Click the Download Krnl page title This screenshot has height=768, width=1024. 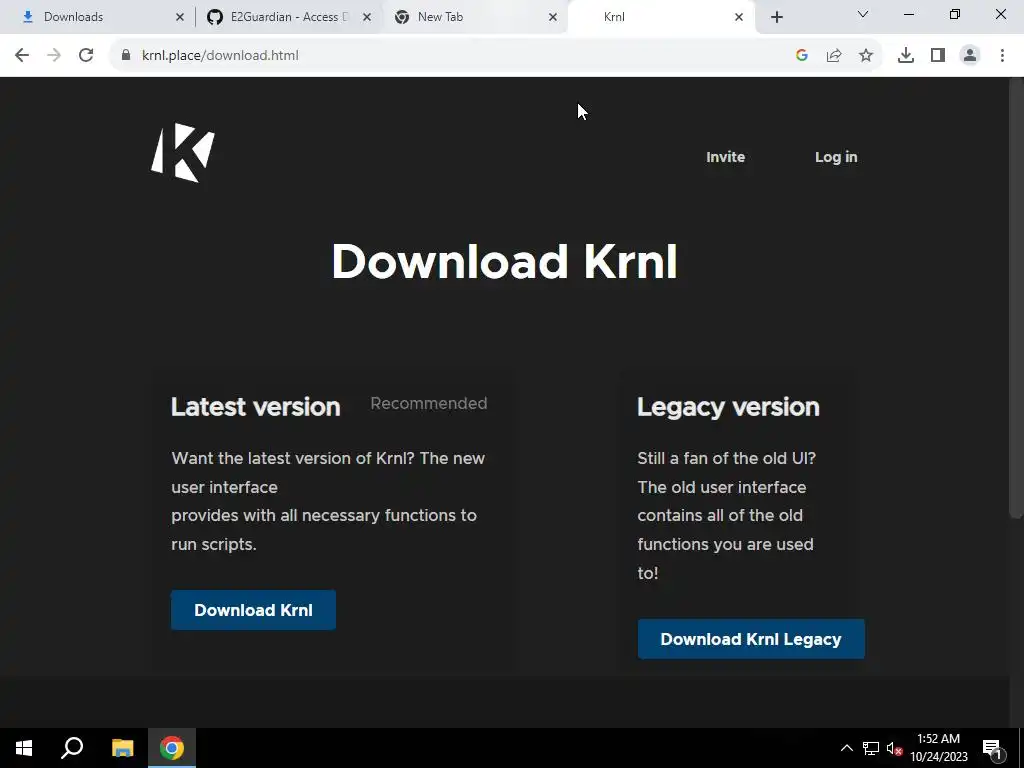click(504, 261)
